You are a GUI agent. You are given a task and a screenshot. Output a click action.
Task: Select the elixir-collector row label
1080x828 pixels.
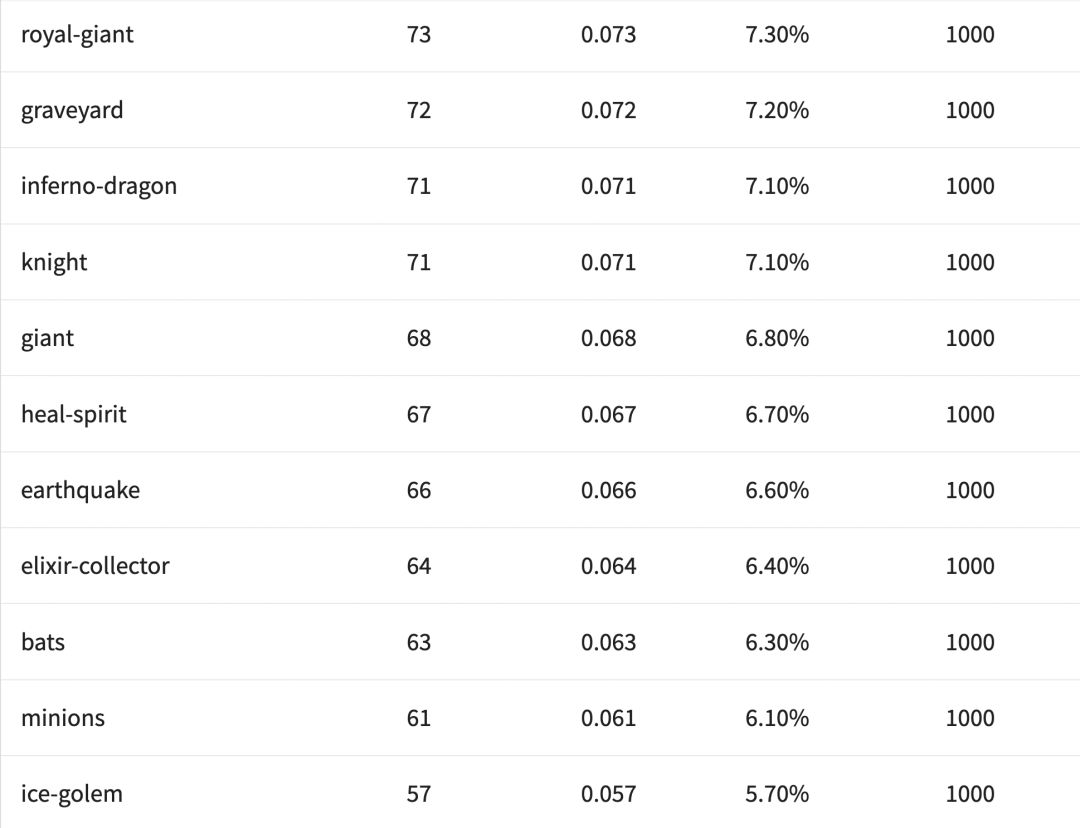click(x=95, y=566)
